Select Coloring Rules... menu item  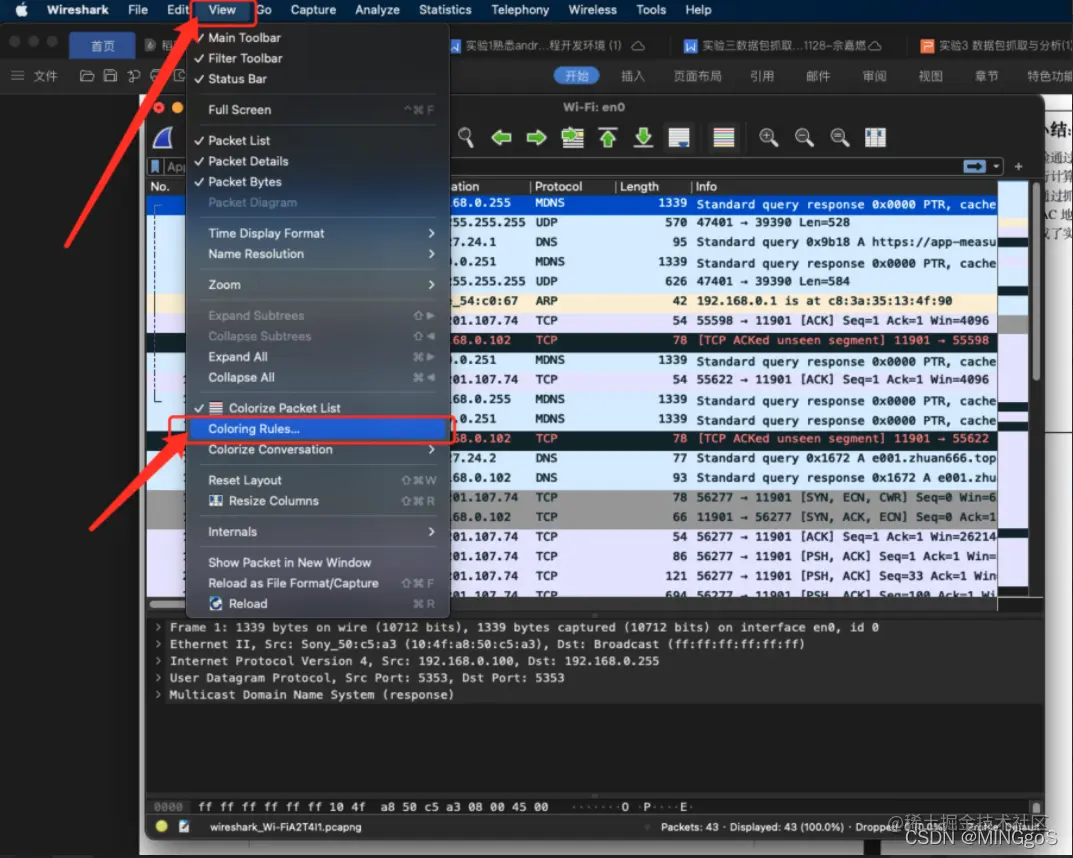[x=318, y=428]
